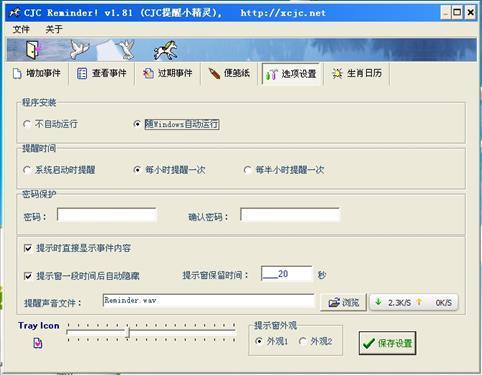
Task: Click the 保存设置 save button
Action: [x=387, y=343]
